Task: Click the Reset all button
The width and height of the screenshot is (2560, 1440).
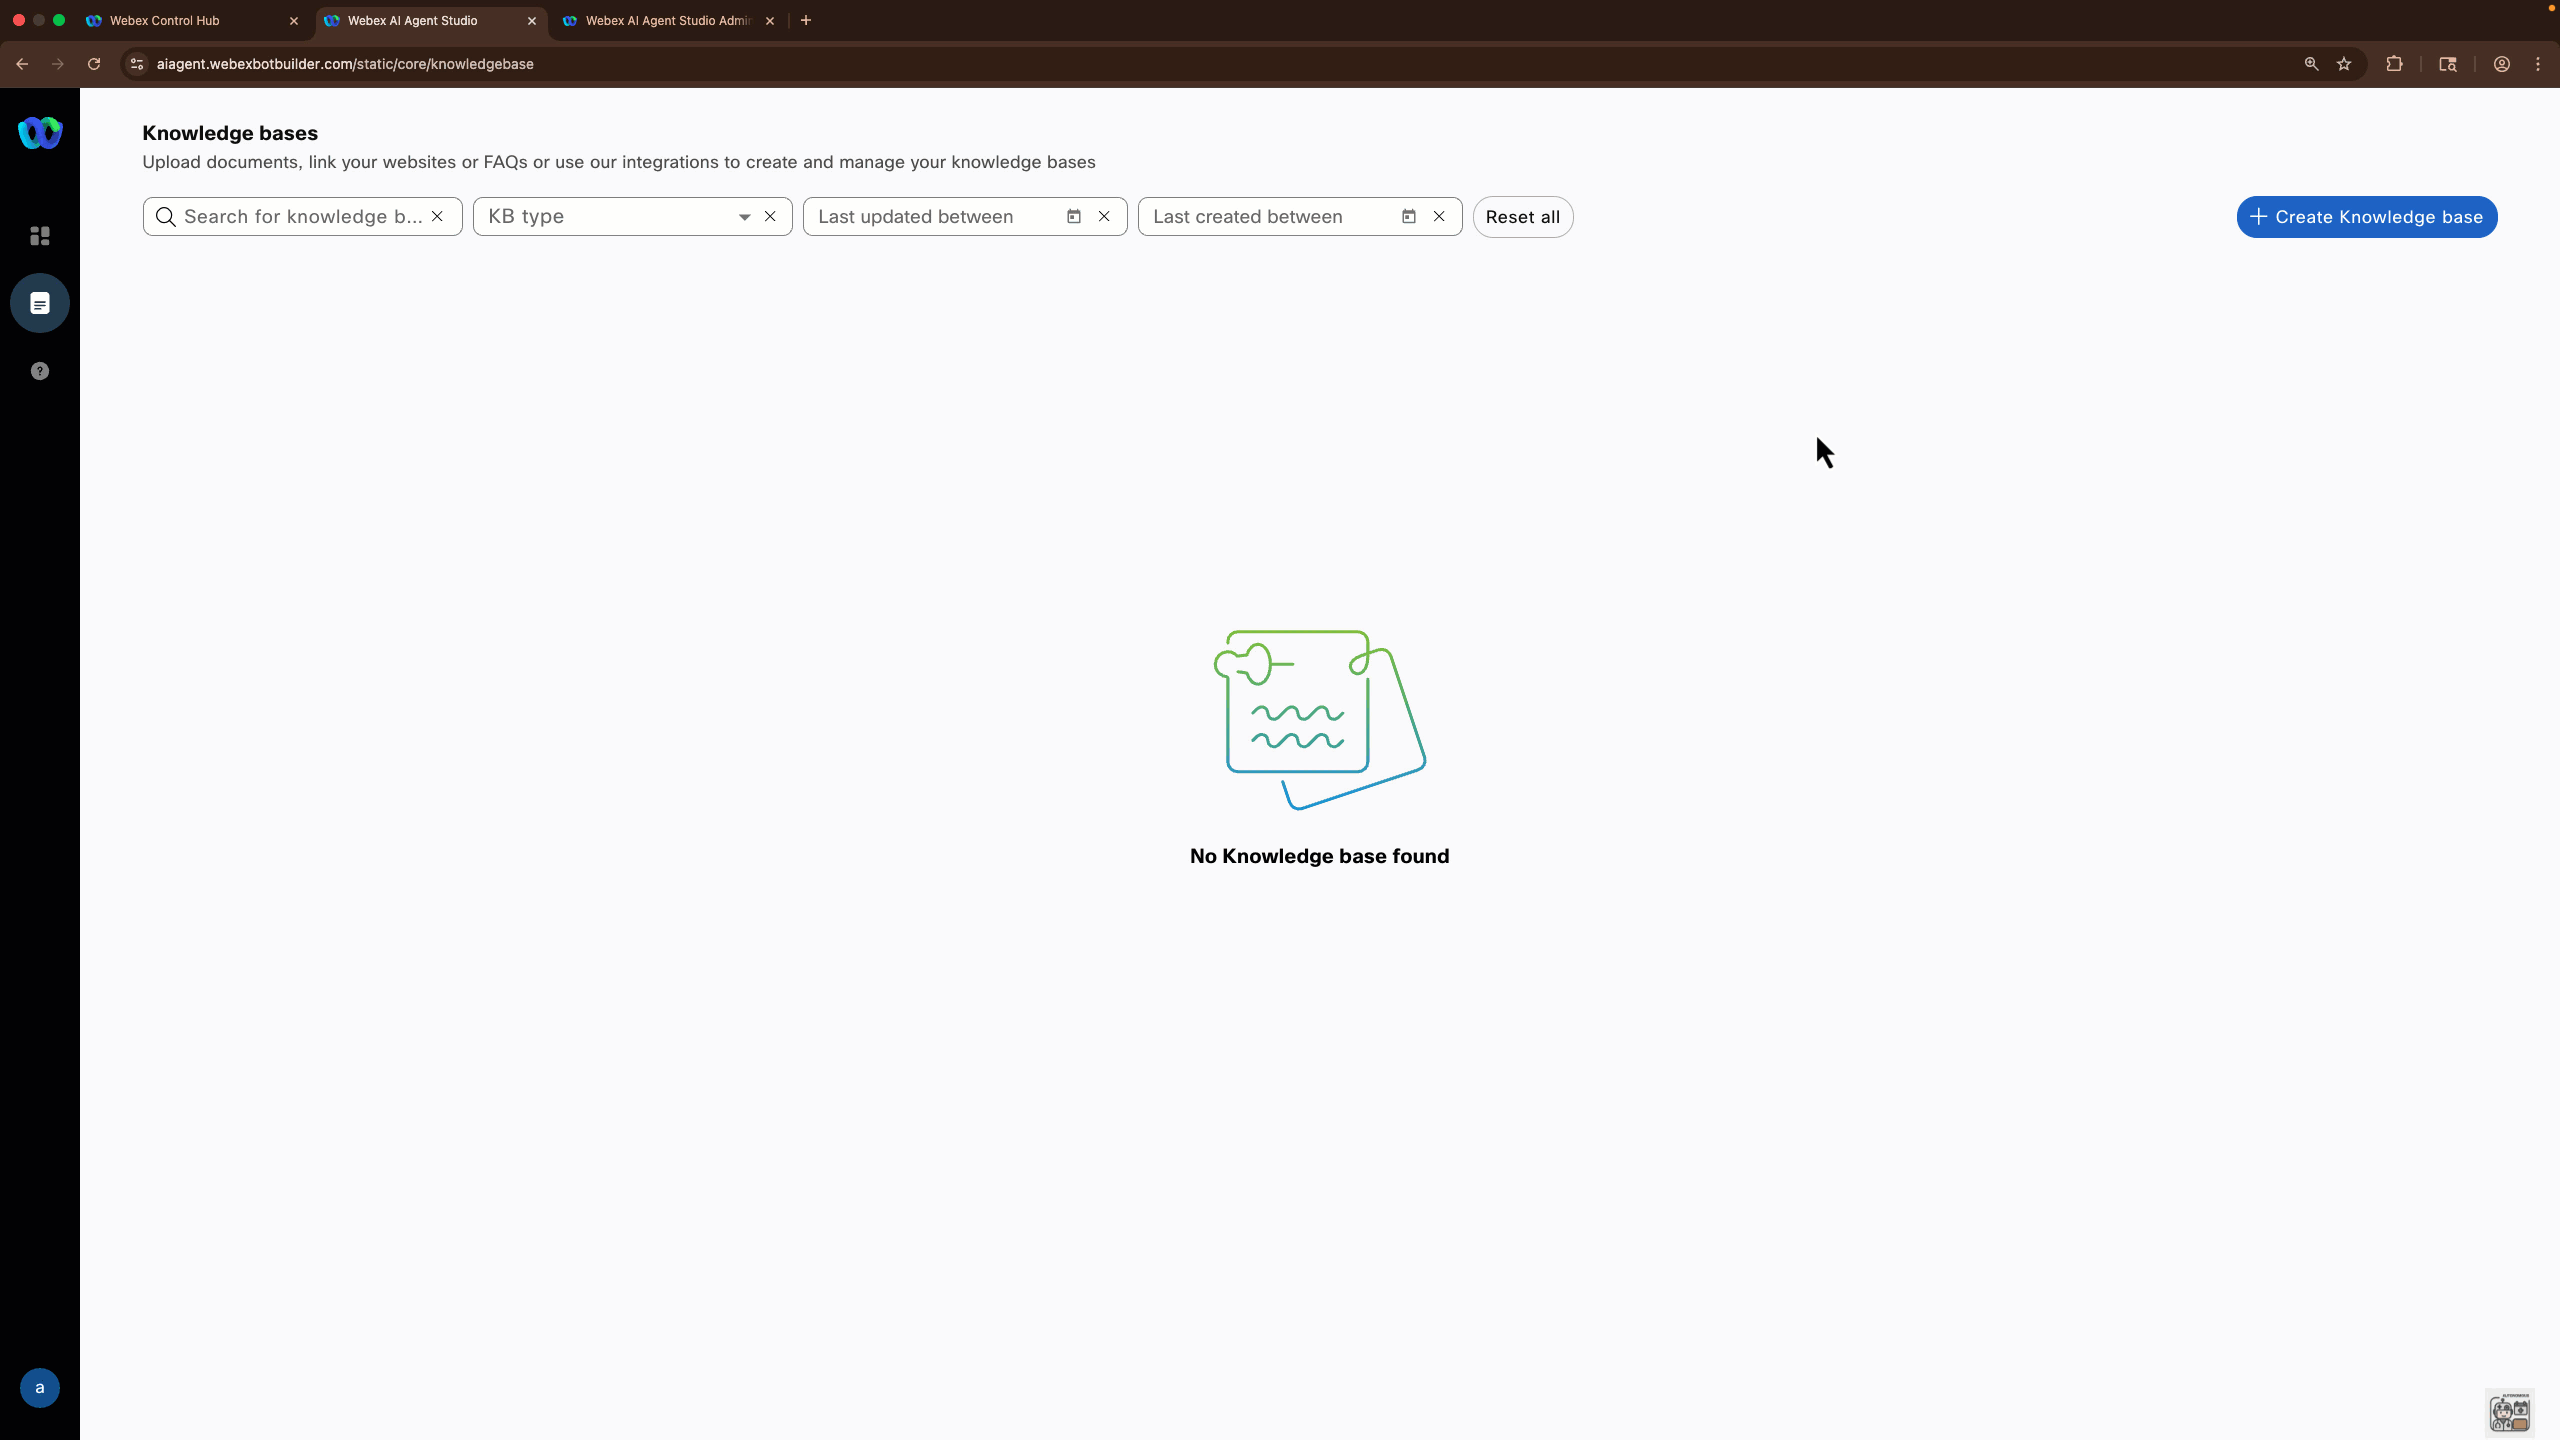Action: coord(1522,217)
